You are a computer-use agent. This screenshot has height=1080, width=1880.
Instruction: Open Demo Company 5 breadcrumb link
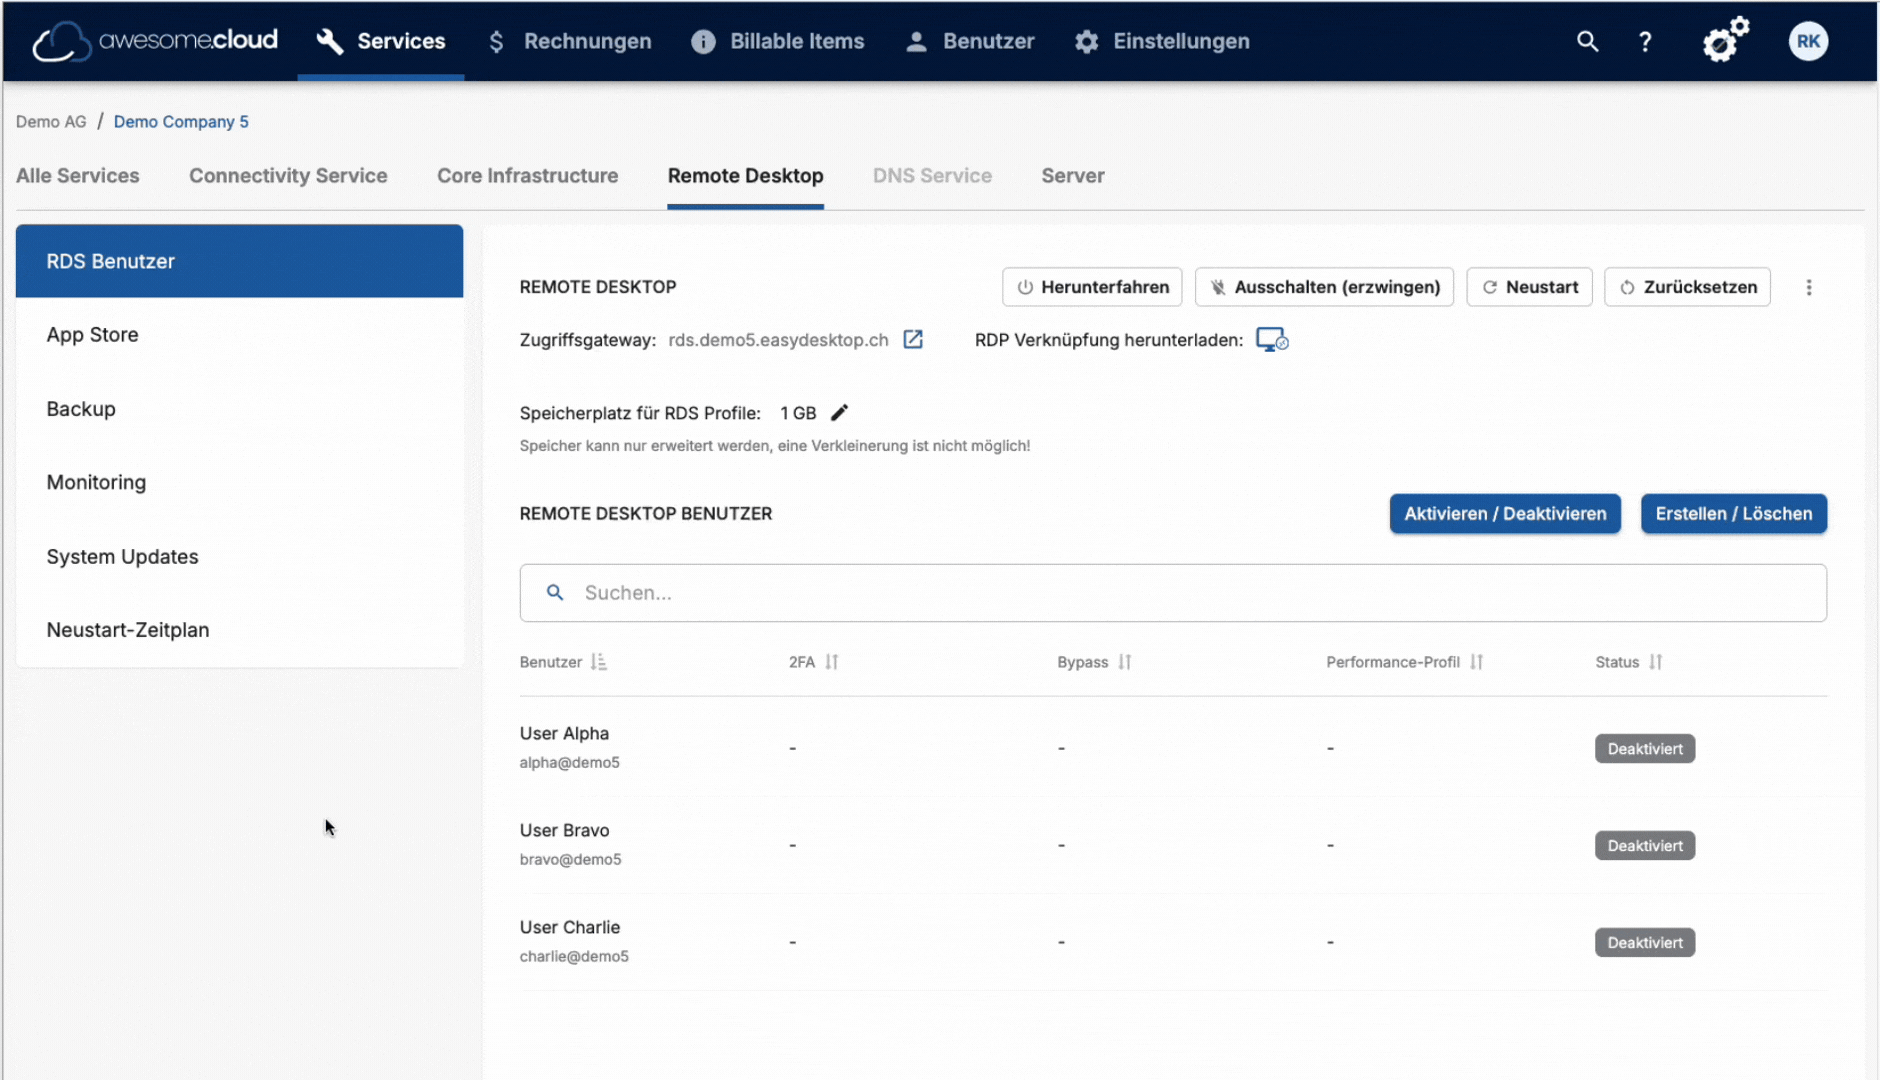[x=181, y=121]
